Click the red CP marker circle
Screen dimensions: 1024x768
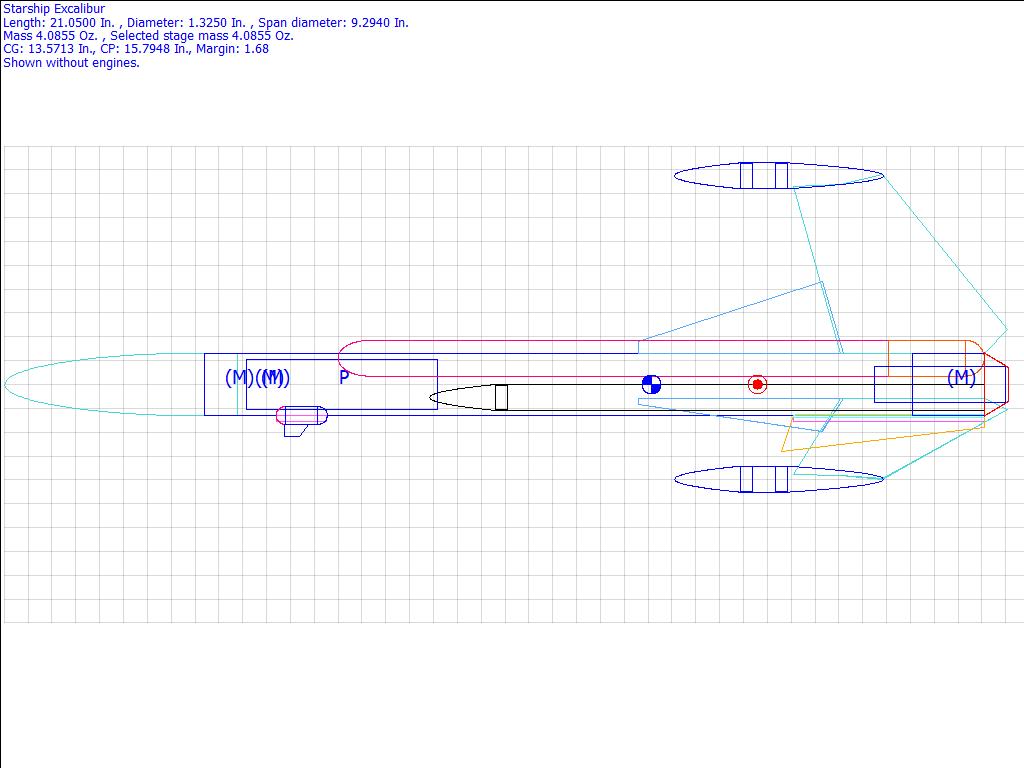click(x=757, y=384)
